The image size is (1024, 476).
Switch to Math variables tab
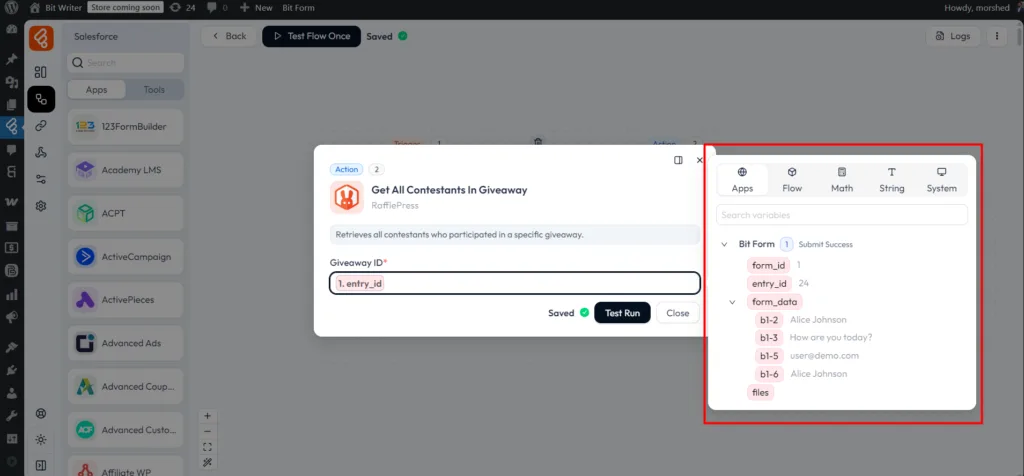(842, 180)
